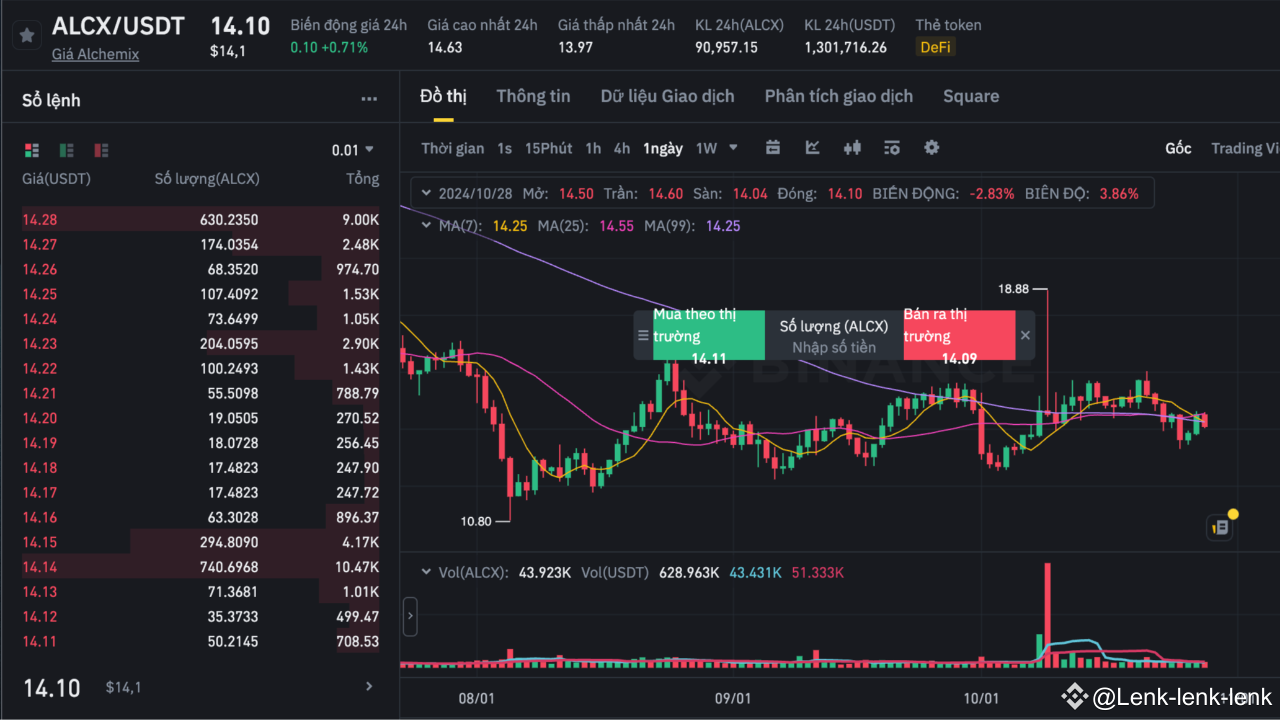Open the Phân tích giao dịch tab
The height and width of the screenshot is (720, 1280).
coord(838,96)
